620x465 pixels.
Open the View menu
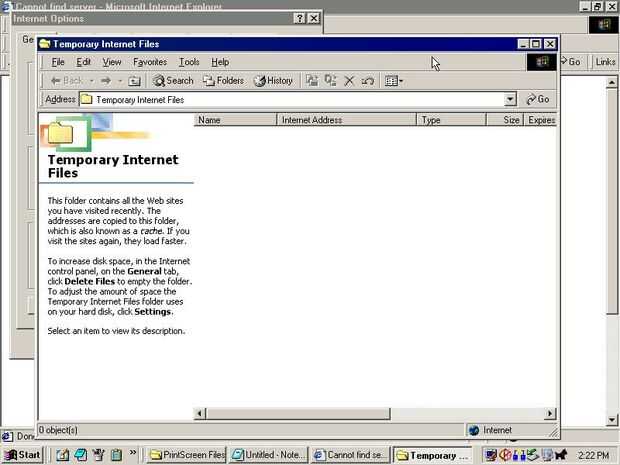click(x=112, y=62)
